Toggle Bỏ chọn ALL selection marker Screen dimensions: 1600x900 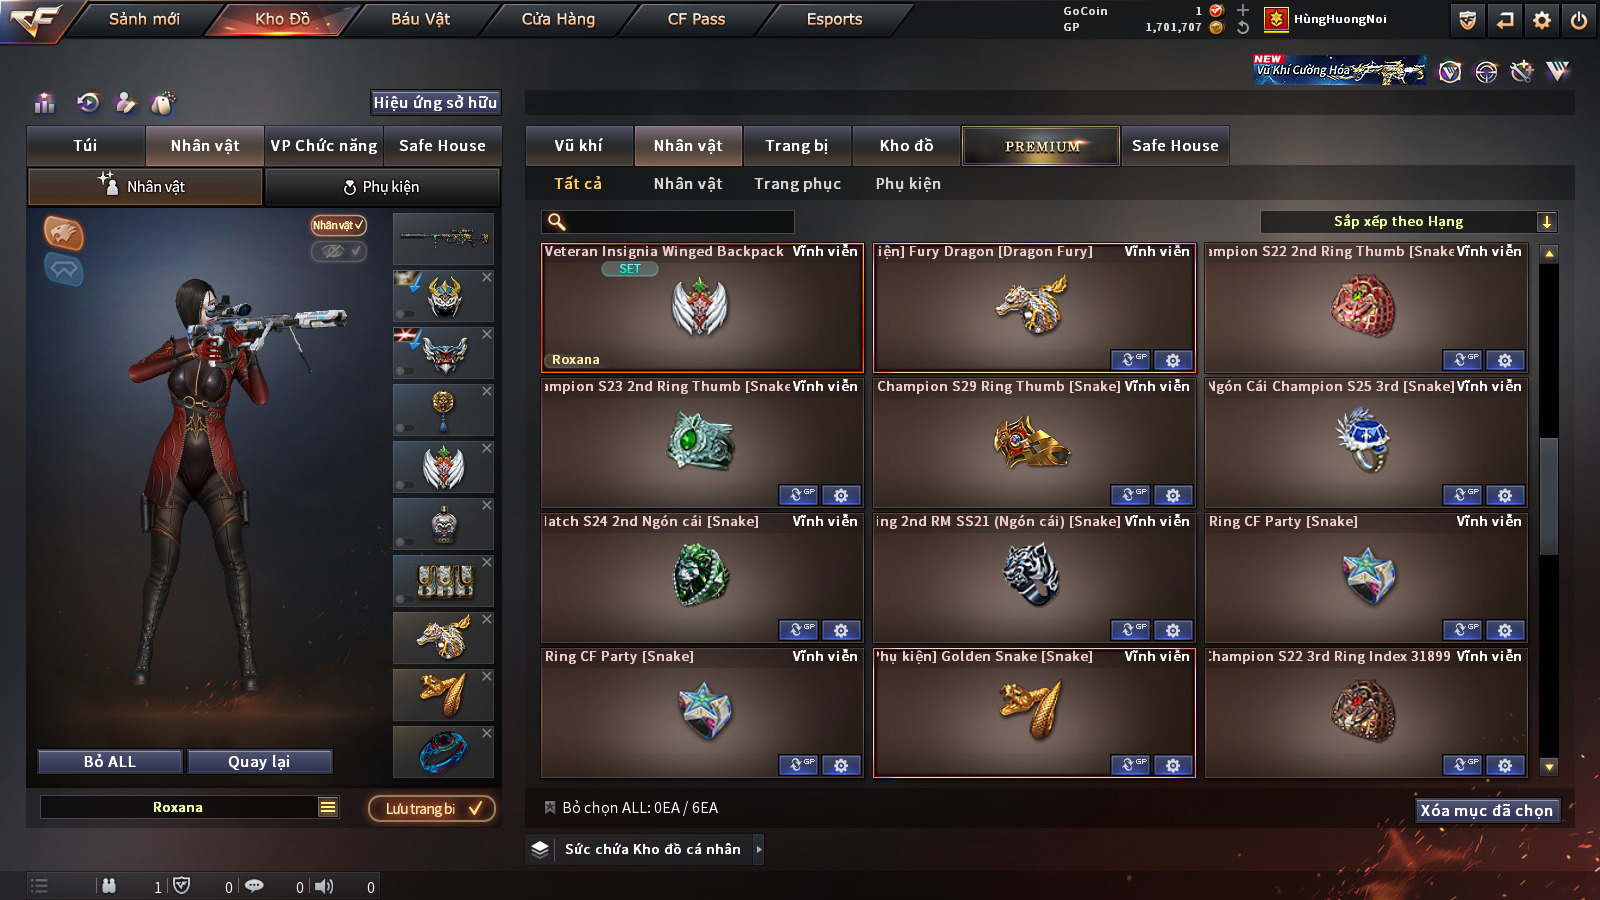pos(549,807)
